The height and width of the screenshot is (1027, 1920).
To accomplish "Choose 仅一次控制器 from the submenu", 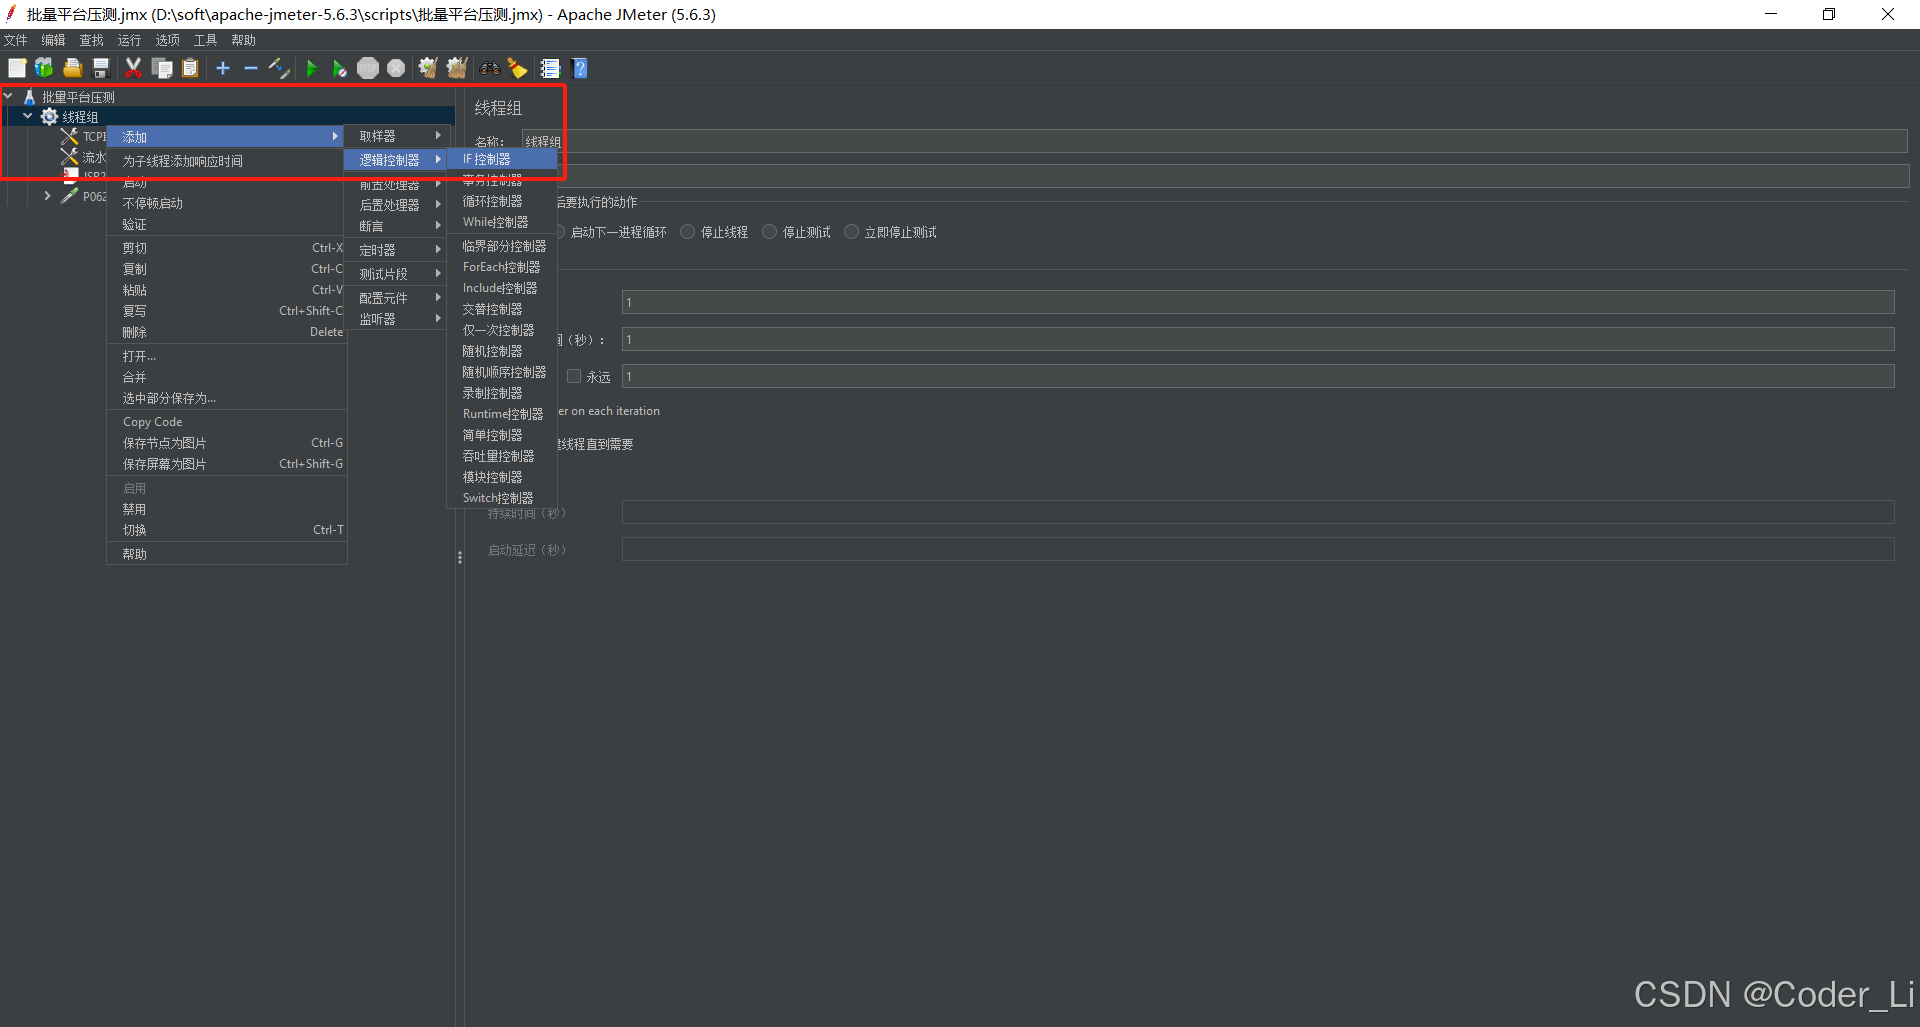I will click(502, 330).
